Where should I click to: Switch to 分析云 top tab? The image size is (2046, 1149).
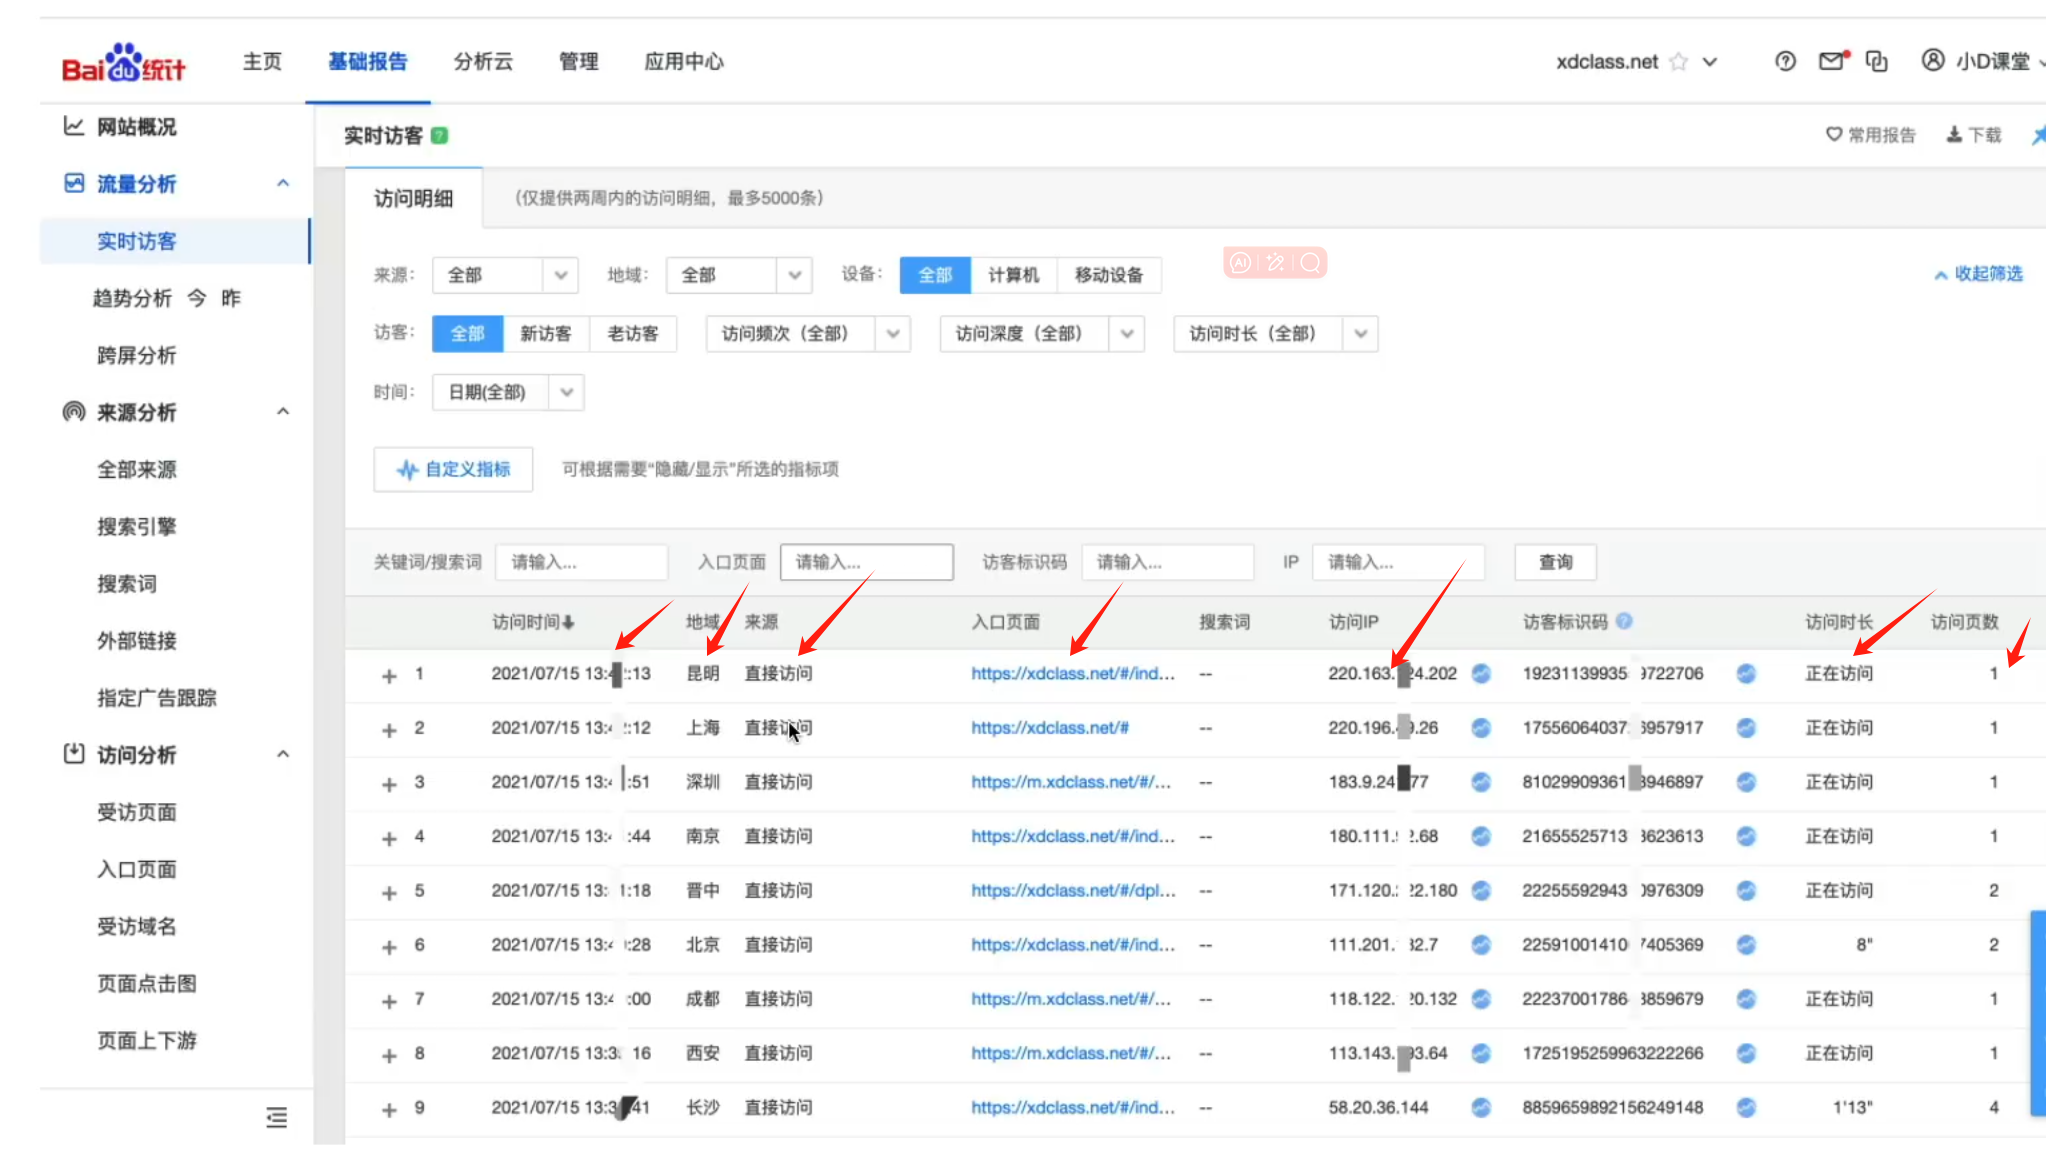click(x=483, y=62)
